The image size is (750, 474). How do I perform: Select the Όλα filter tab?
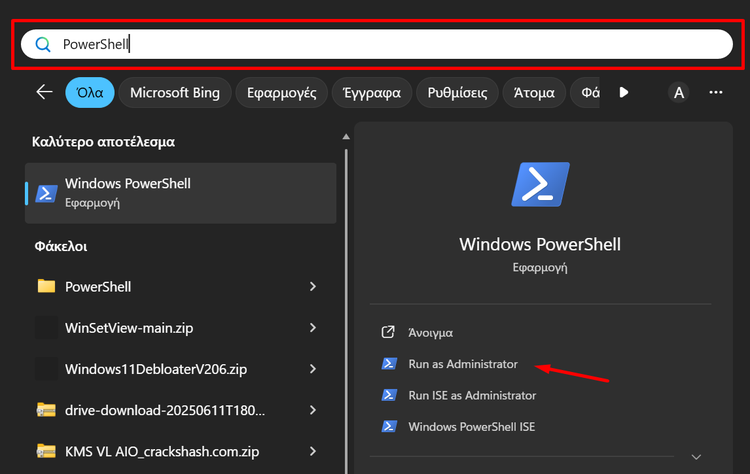(88, 93)
